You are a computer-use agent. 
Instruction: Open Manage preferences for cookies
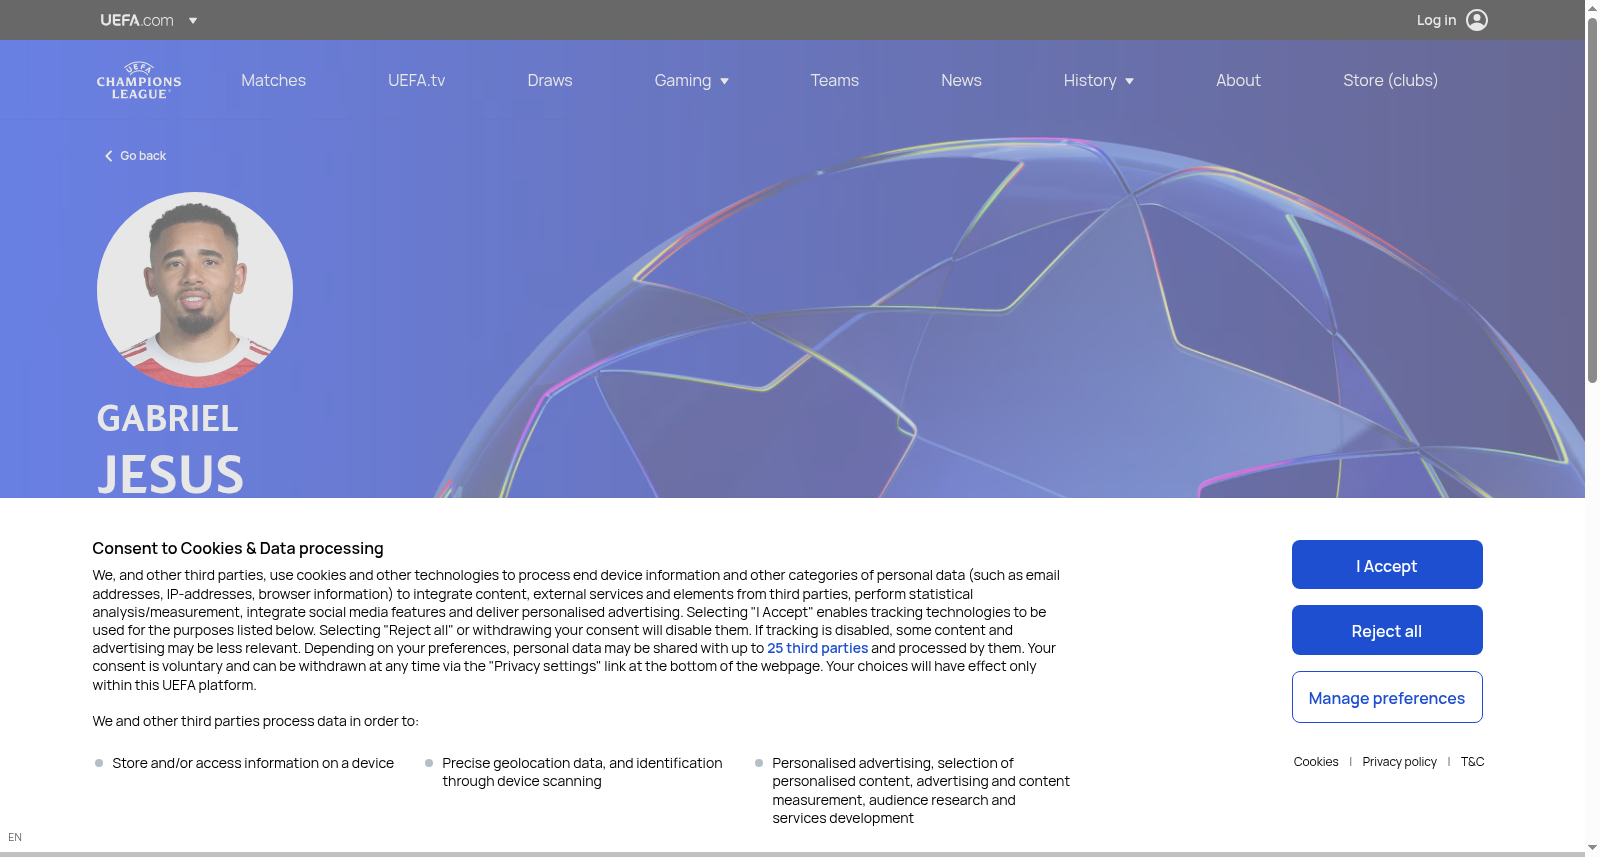pos(1387,697)
